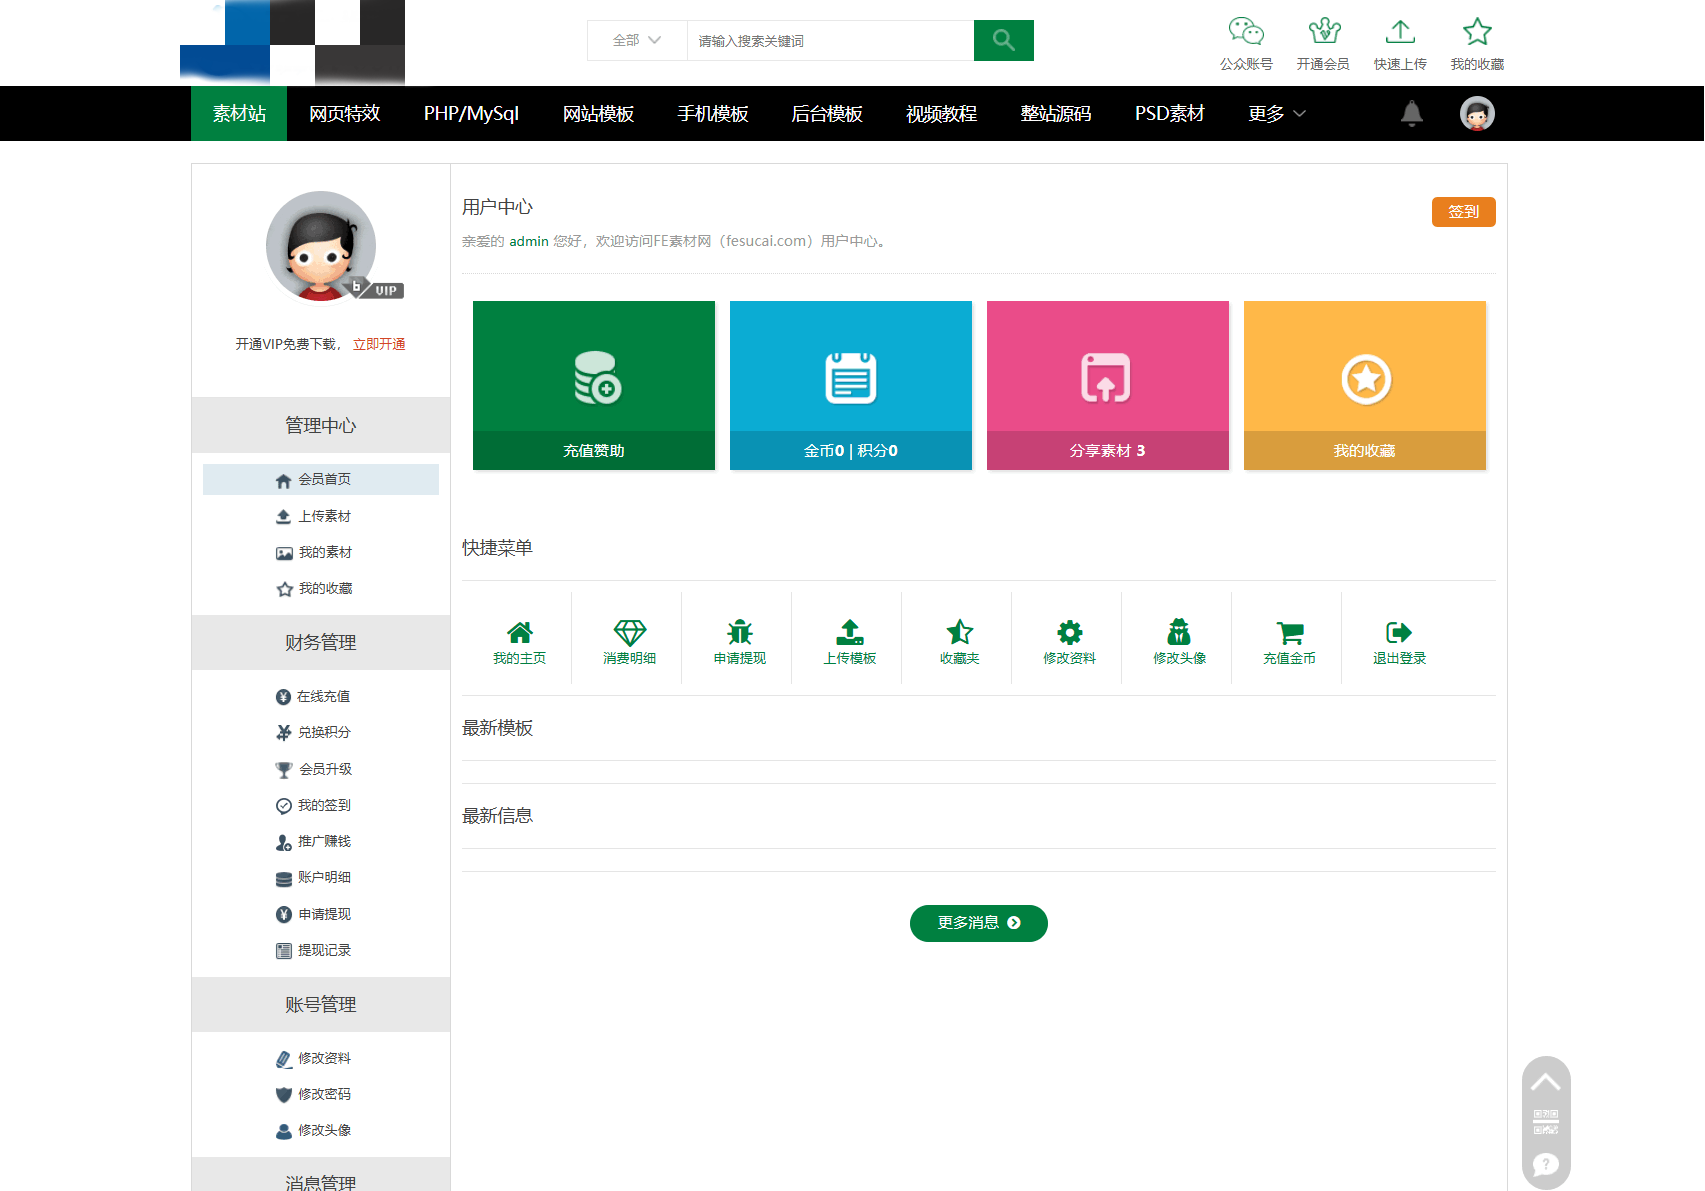Click the 立即开通 VIP link
This screenshot has height=1191, width=1705.
[379, 344]
